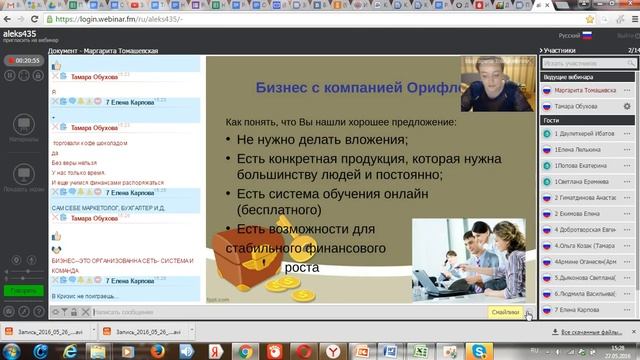Open options menu for 1Попова Екатерина
Viewport: 640px width, 360px height.
pyautogui.click(x=627, y=166)
